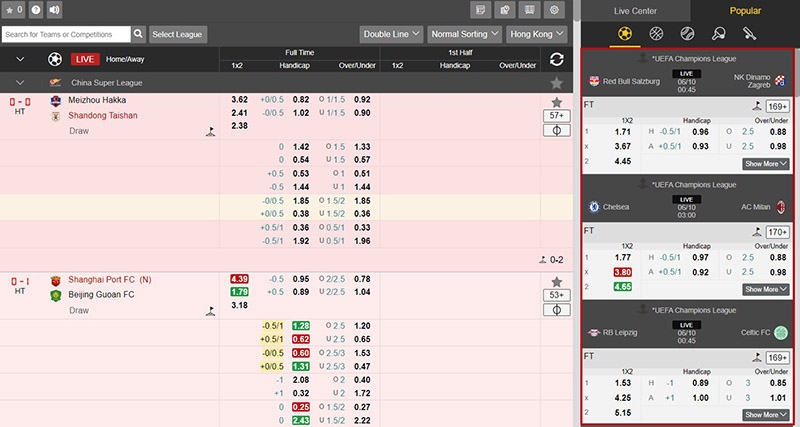
Task: Choose the tennis ball sport icon
Action: (x=686, y=33)
